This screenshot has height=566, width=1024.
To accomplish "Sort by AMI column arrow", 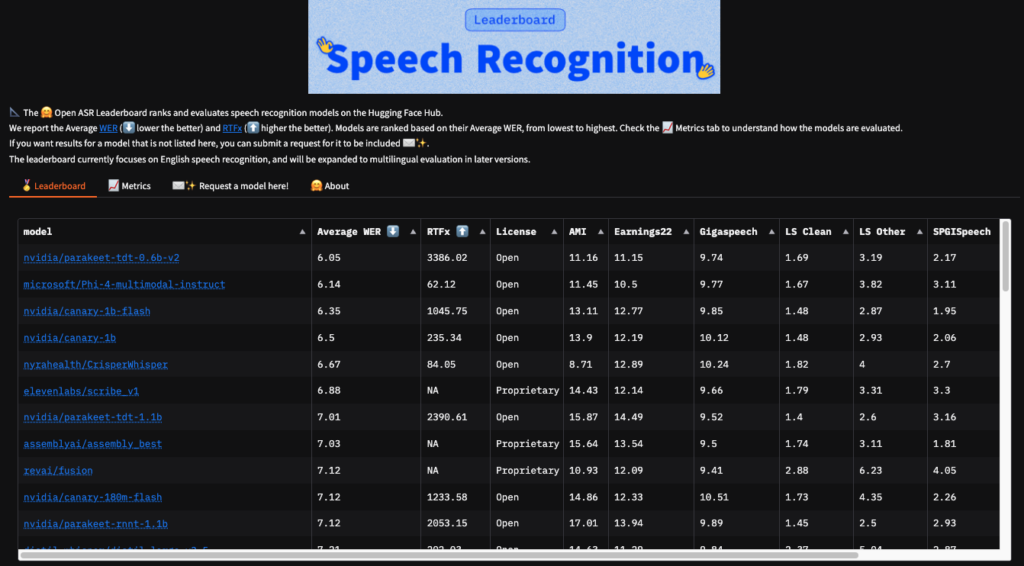I will tap(600, 232).
